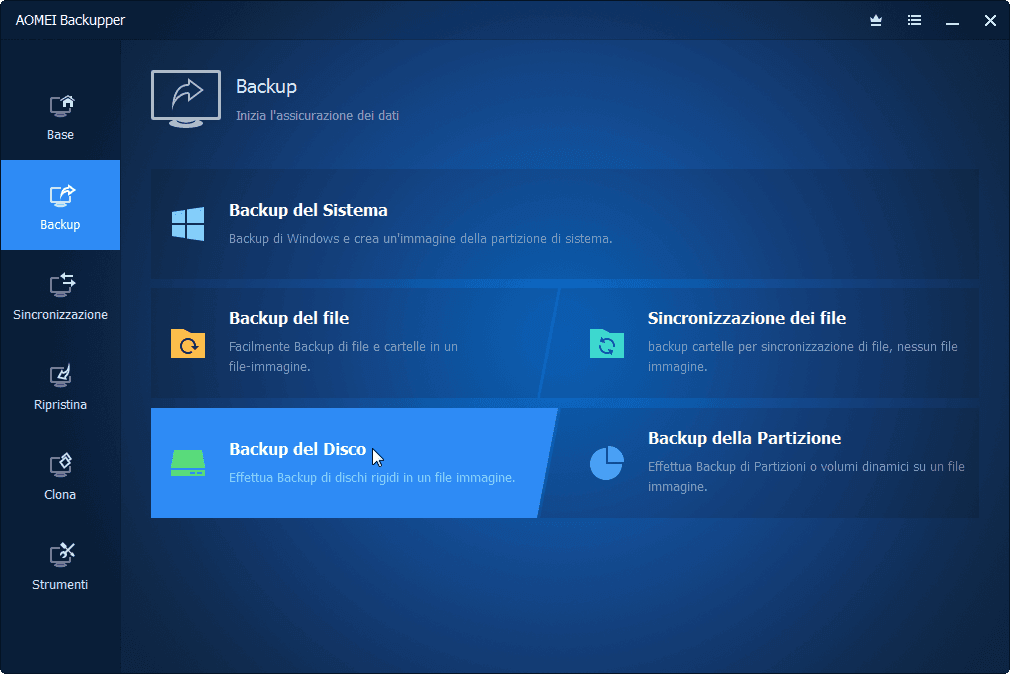The image size is (1010, 674).
Task: Click the 'Backup di Windows e crea un'immagine' description
Action: pyautogui.click(x=421, y=238)
